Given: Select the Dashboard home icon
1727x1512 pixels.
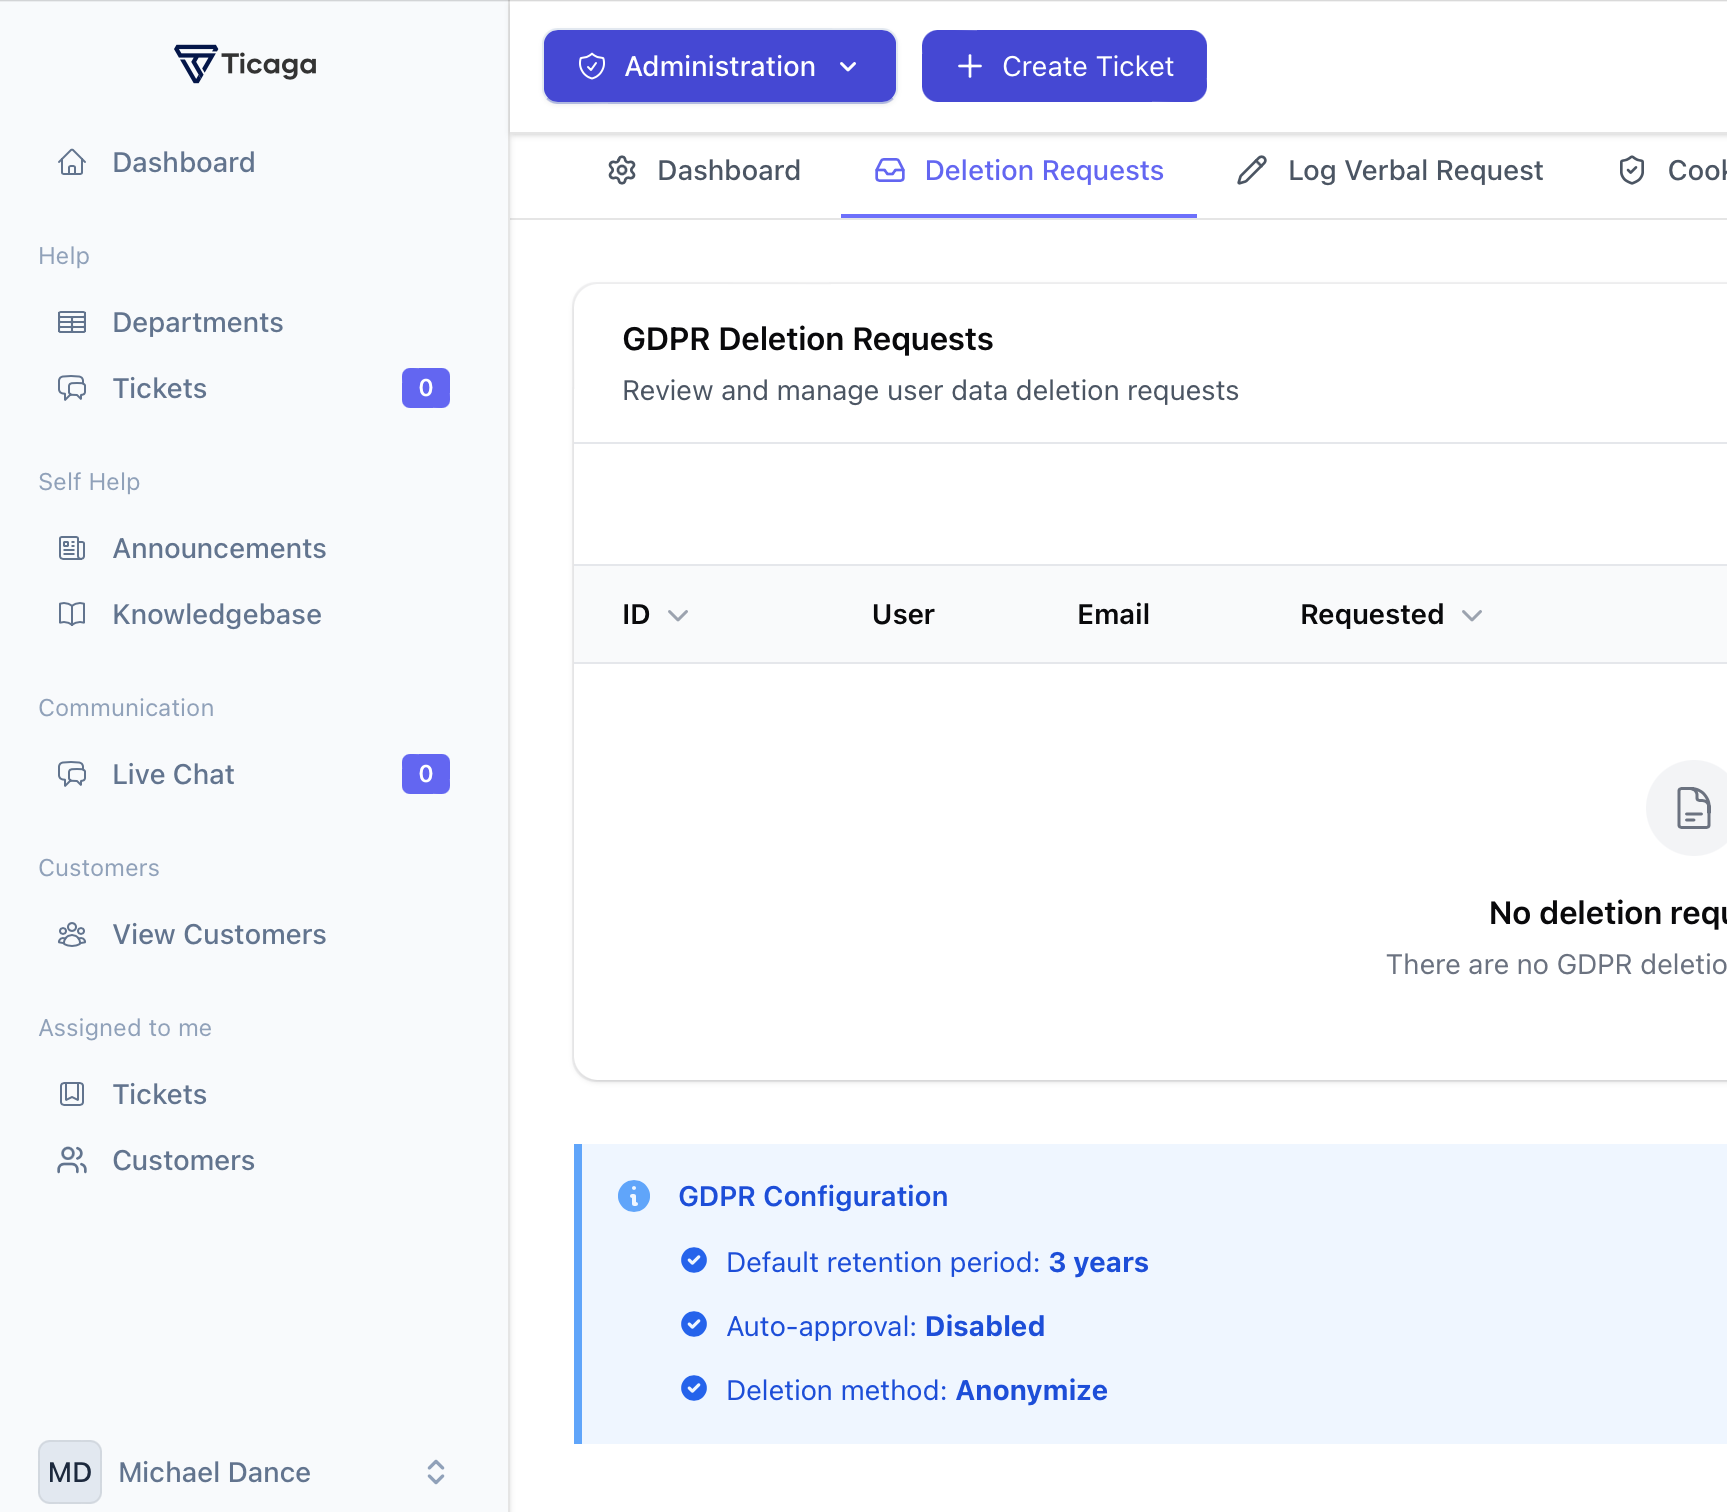Looking at the screenshot, I should click(x=71, y=161).
